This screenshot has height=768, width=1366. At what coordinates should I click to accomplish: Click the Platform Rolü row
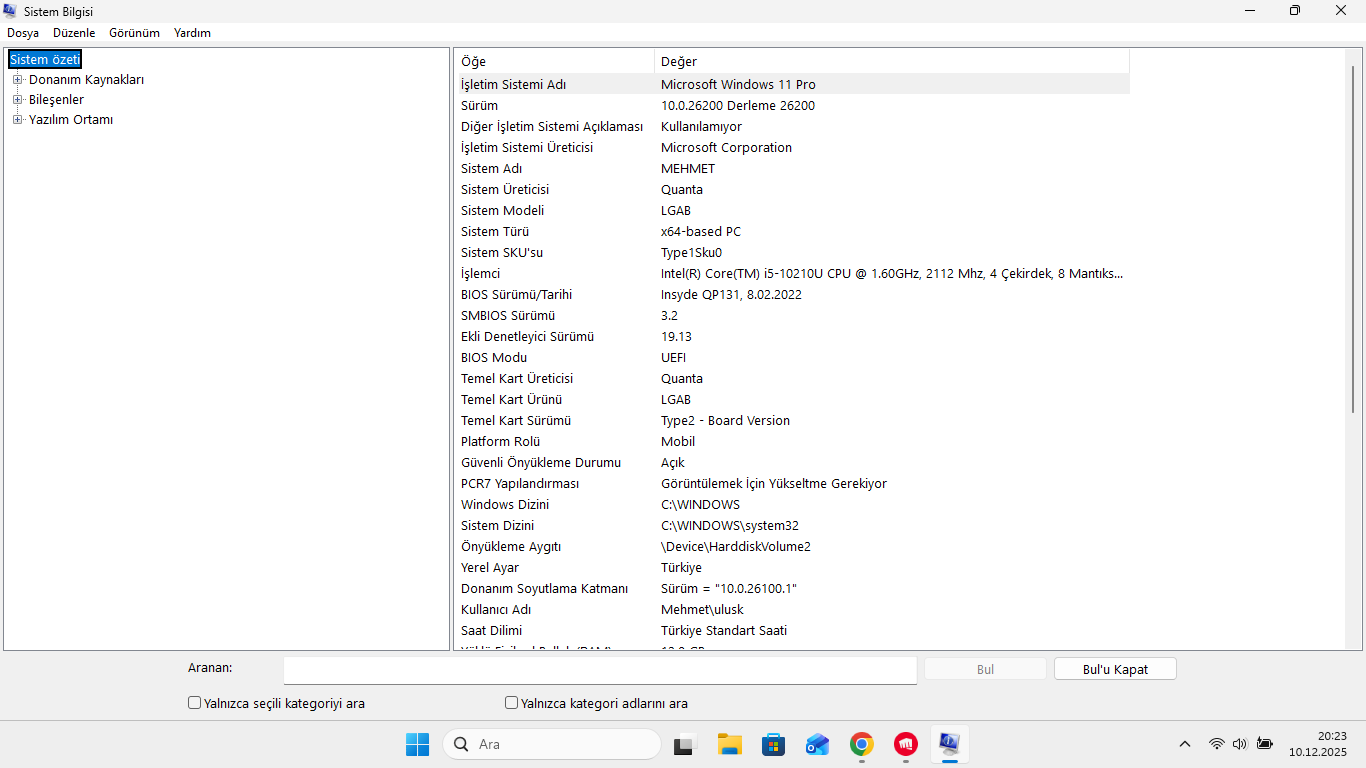[x=792, y=442]
